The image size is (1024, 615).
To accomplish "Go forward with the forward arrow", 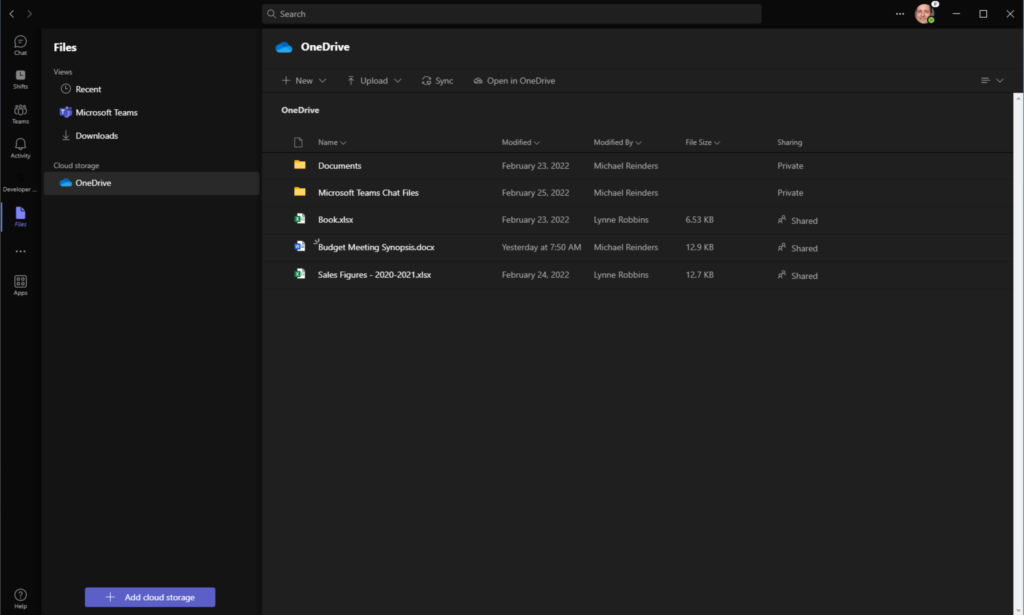I will coord(29,14).
